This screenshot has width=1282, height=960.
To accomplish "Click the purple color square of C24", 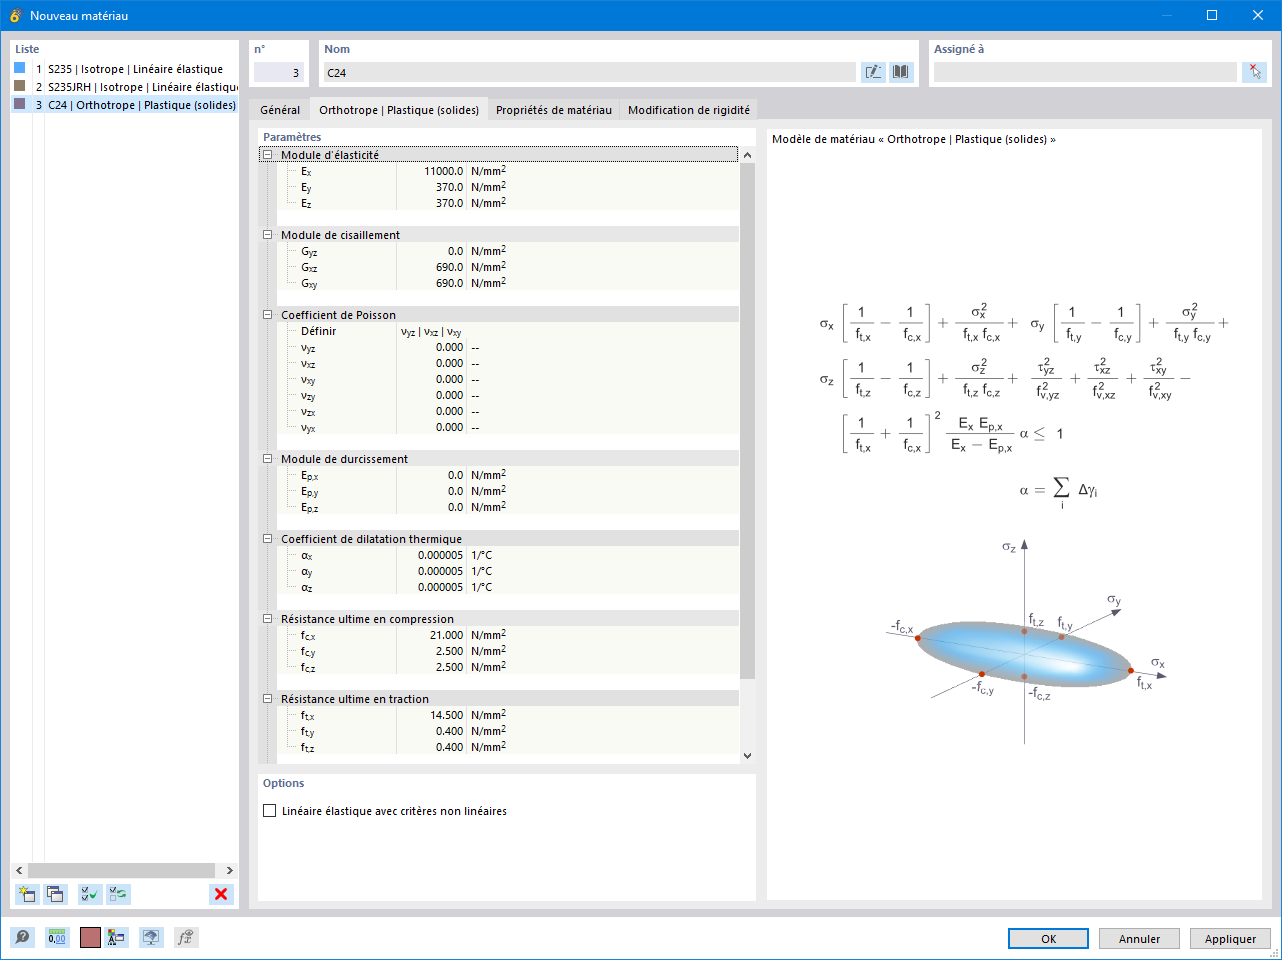I will (x=20, y=104).
